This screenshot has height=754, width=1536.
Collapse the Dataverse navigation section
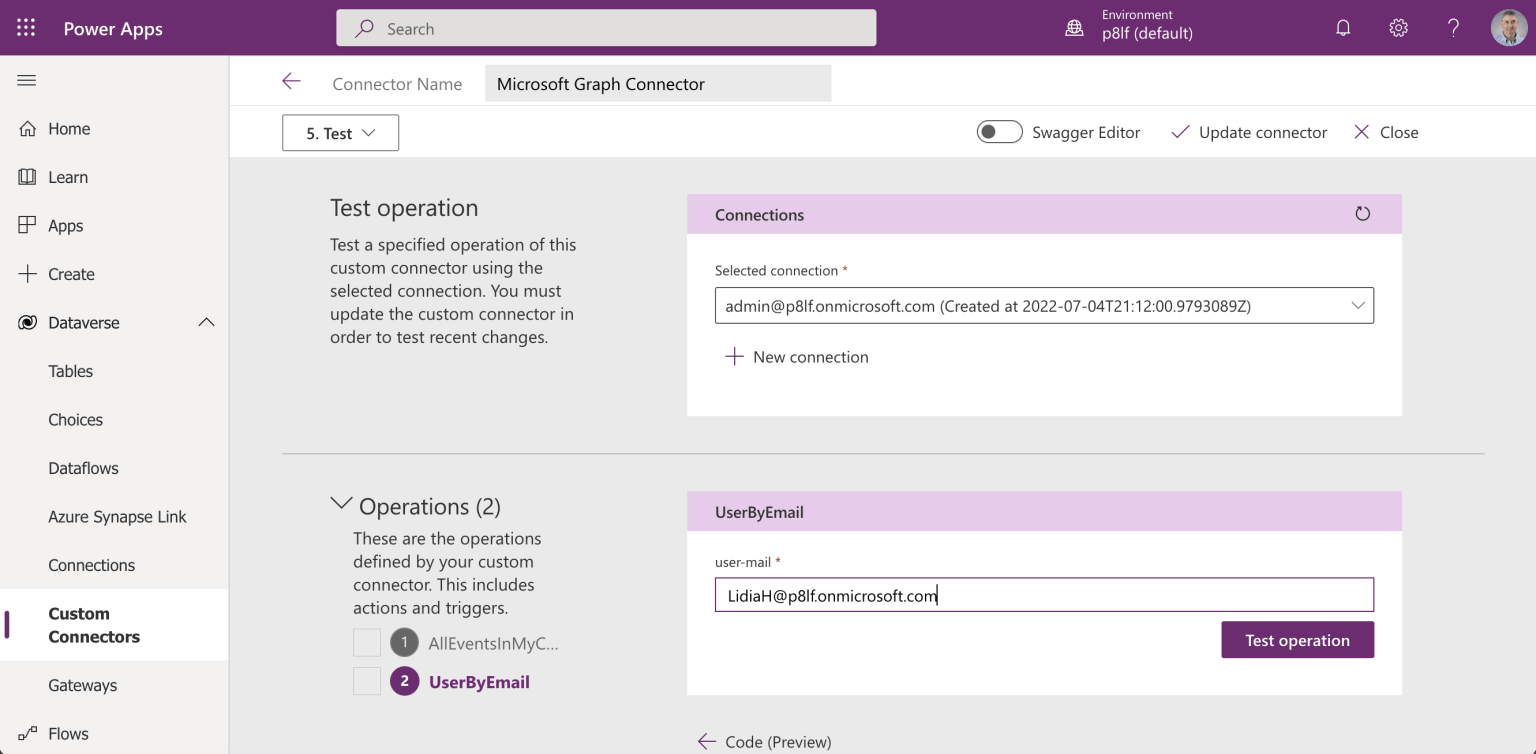pyautogui.click(x=206, y=322)
